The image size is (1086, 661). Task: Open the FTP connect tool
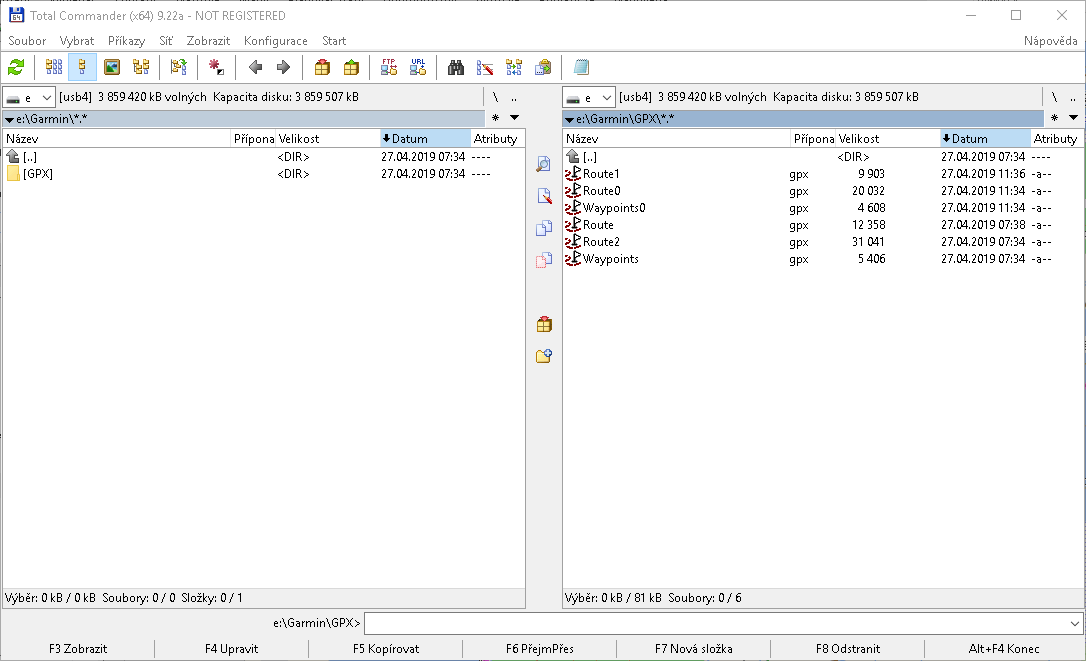389,67
